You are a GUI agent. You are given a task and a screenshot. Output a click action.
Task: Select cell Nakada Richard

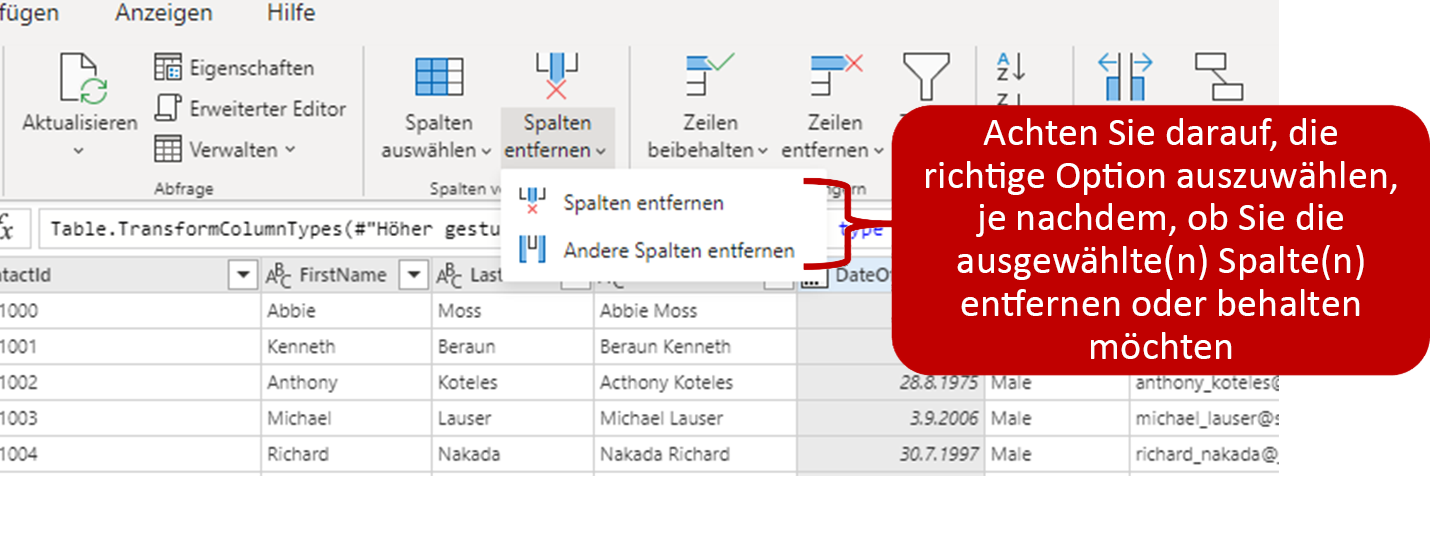[695, 454]
